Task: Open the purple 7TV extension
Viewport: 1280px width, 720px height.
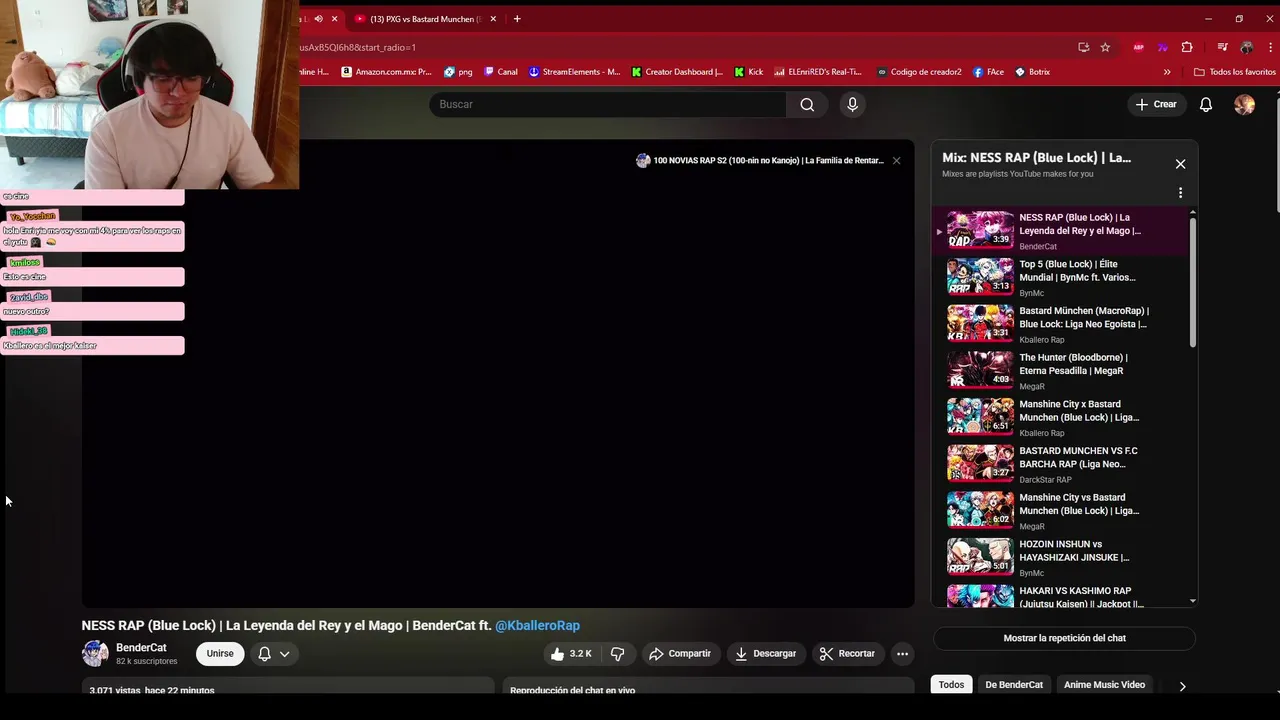Action: click(1162, 47)
